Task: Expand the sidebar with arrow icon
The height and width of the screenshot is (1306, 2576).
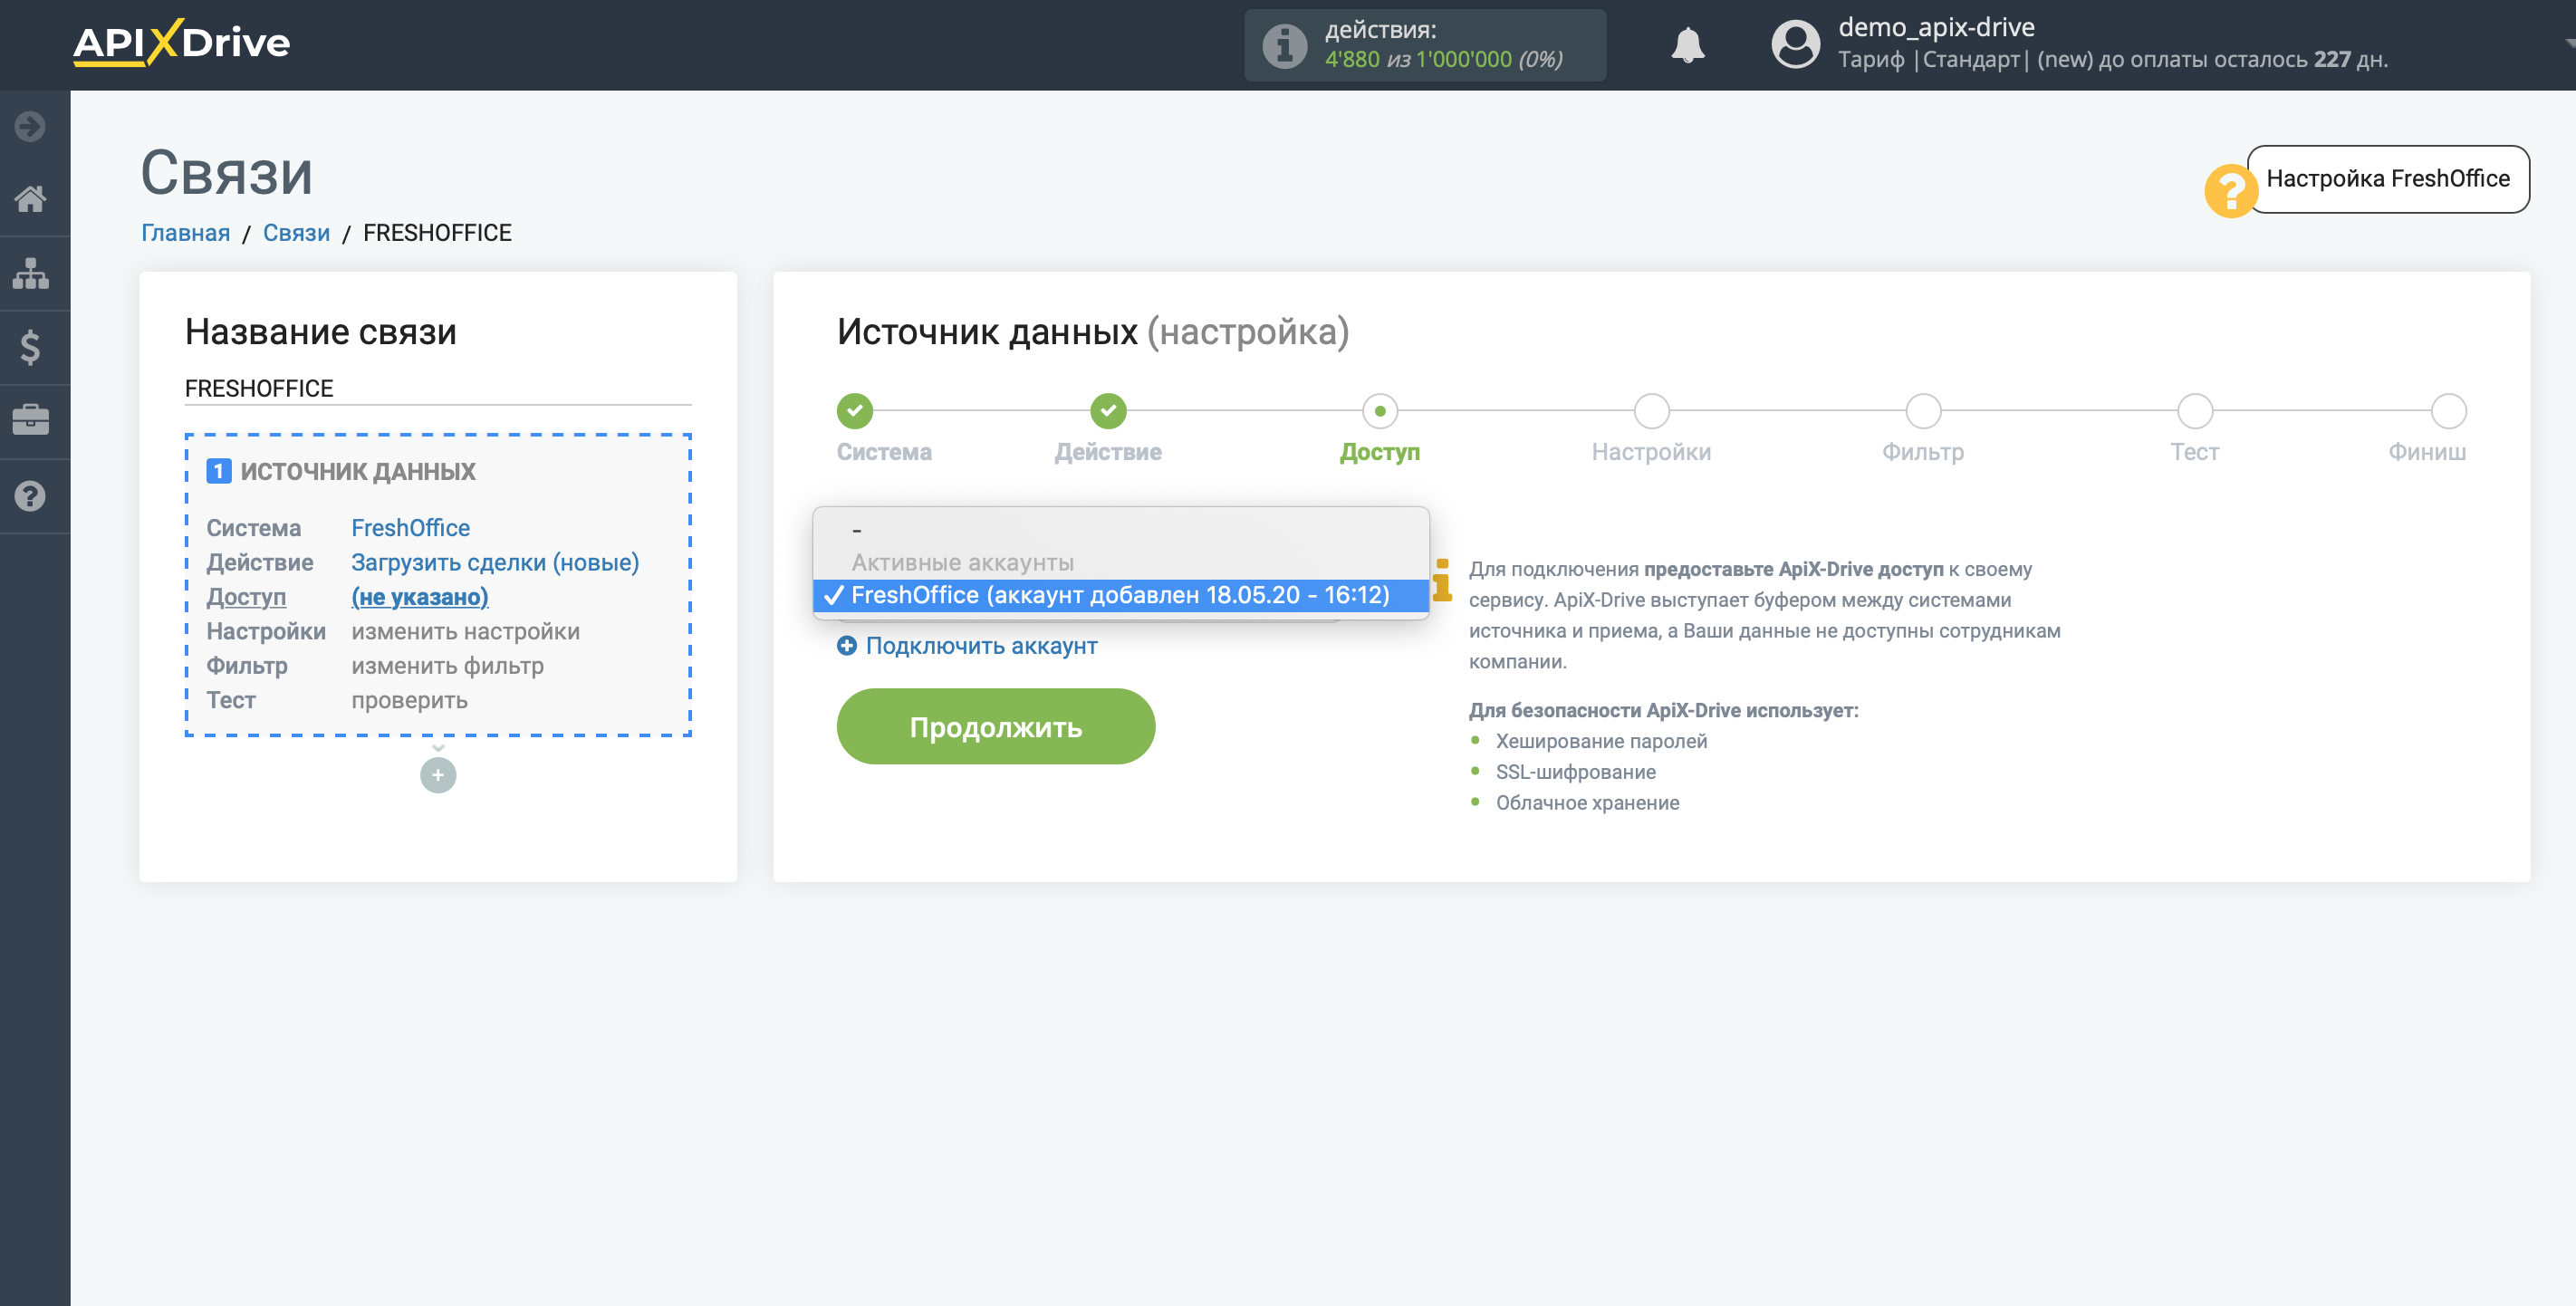Action: click(30, 126)
